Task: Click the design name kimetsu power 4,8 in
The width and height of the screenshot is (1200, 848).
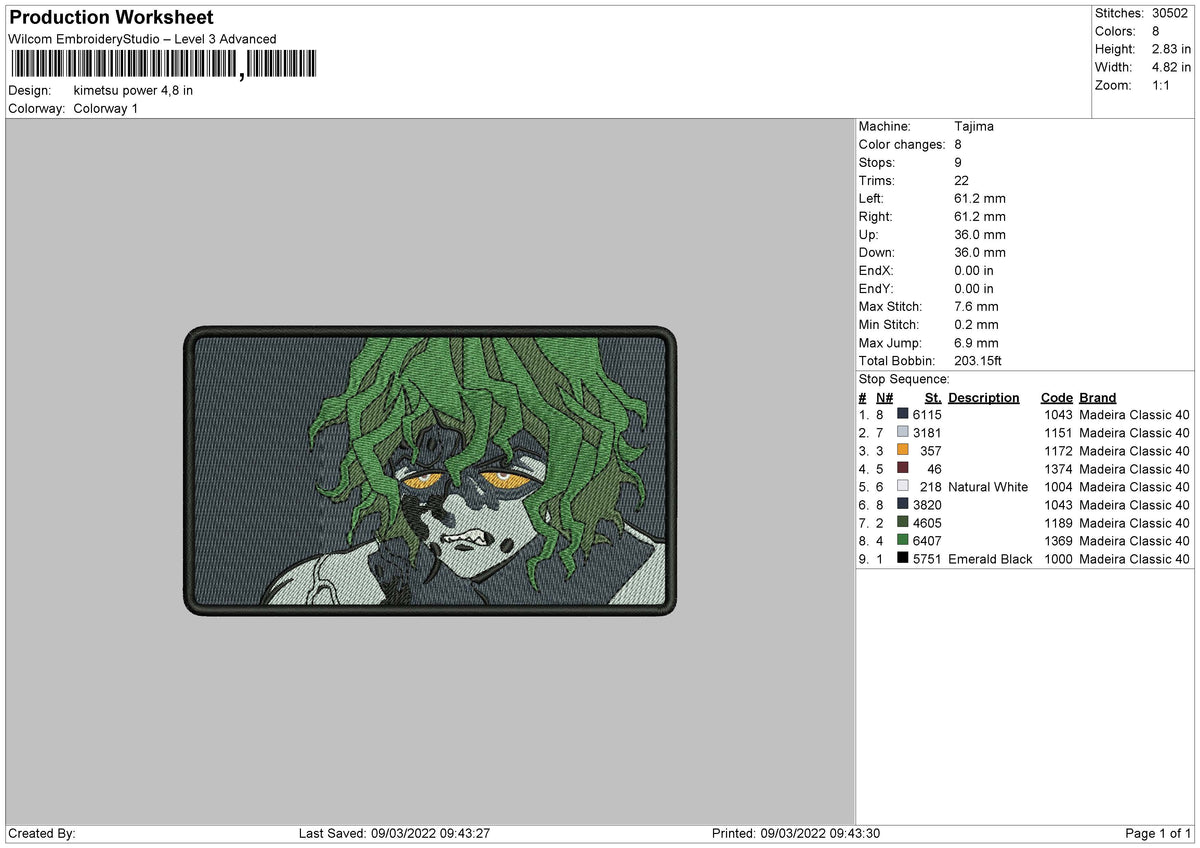Action: pos(134,90)
